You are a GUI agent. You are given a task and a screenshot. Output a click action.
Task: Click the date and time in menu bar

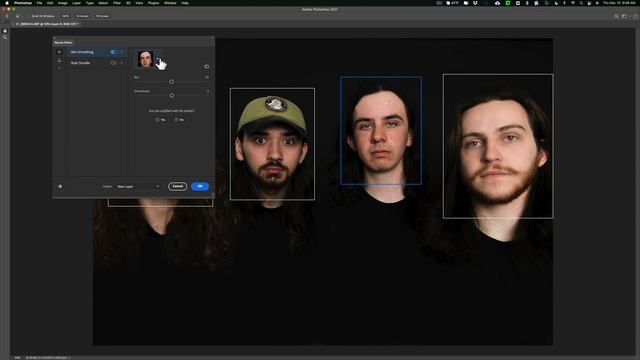(620, 3)
